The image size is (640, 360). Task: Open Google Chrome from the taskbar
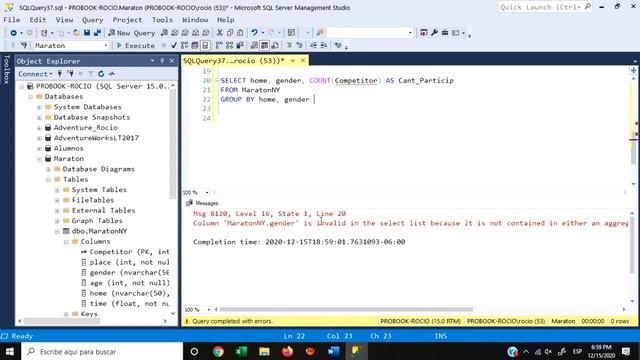218,351
